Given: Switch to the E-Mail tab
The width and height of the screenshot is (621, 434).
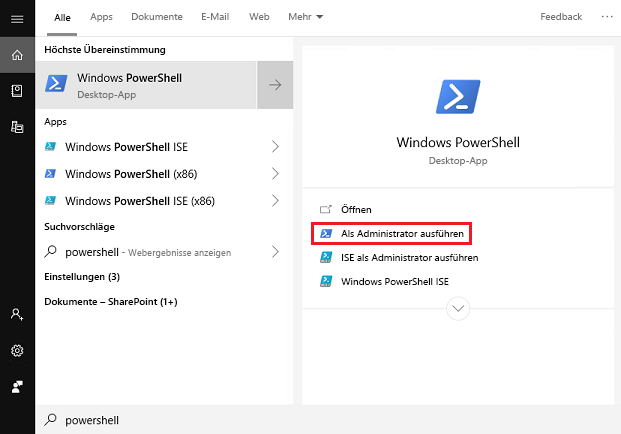Looking at the screenshot, I should click(215, 17).
